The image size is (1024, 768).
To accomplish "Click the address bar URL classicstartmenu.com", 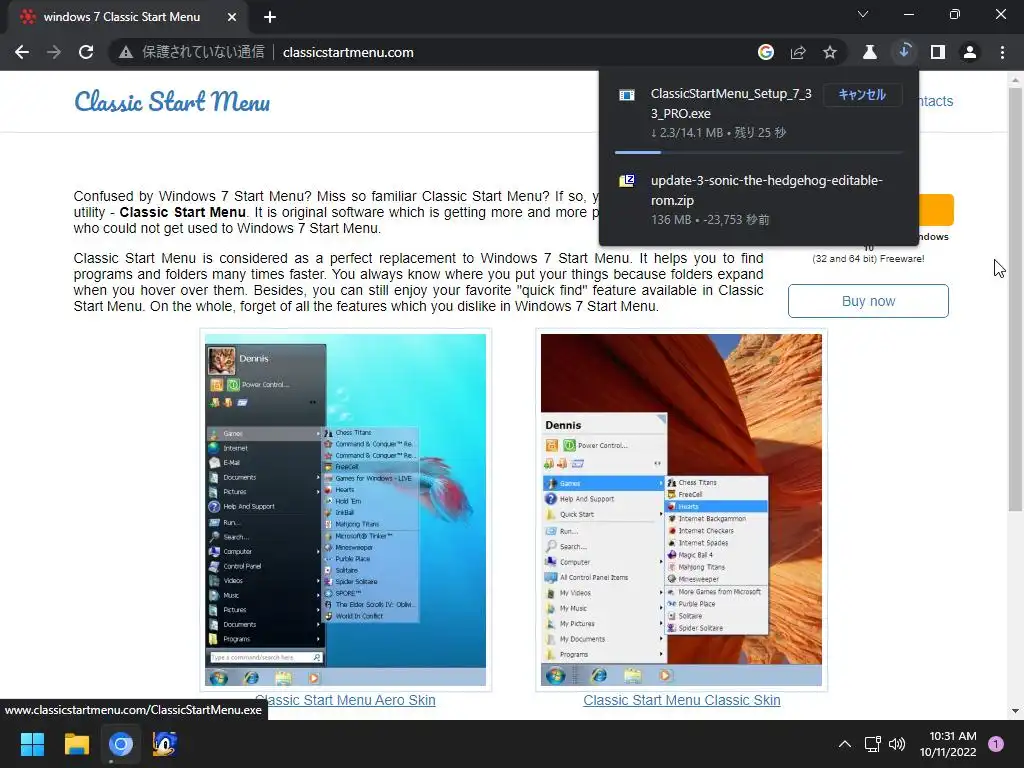I will click(x=348, y=52).
